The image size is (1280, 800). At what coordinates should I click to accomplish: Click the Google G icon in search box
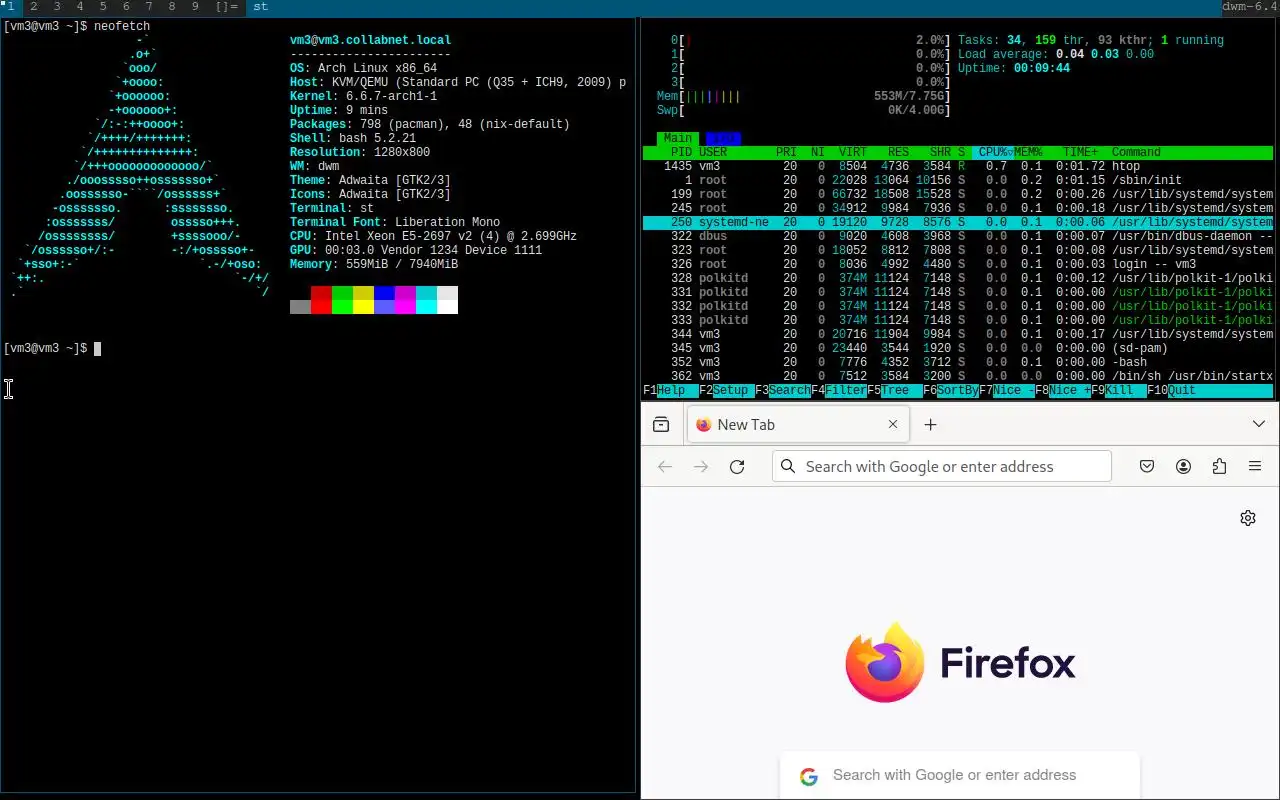click(808, 776)
